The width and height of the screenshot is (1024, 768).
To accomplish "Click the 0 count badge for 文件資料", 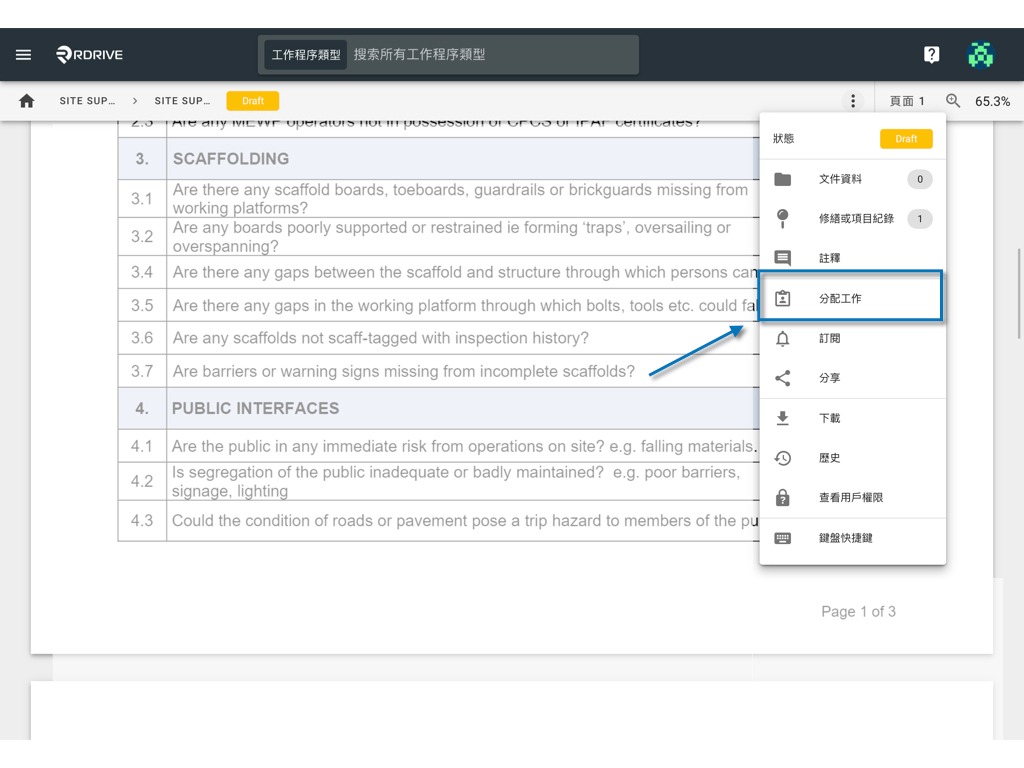I will [x=920, y=179].
